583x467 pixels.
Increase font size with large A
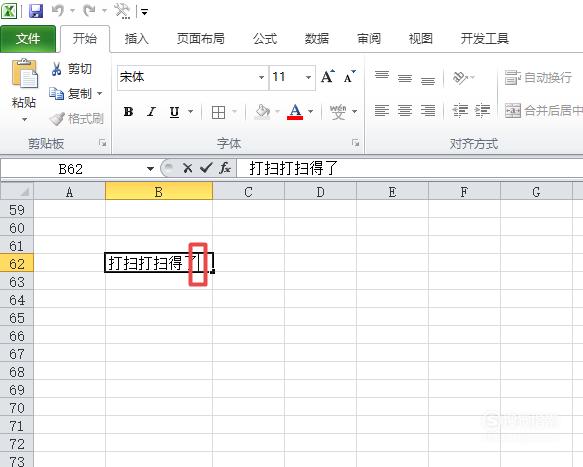coord(328,77)
